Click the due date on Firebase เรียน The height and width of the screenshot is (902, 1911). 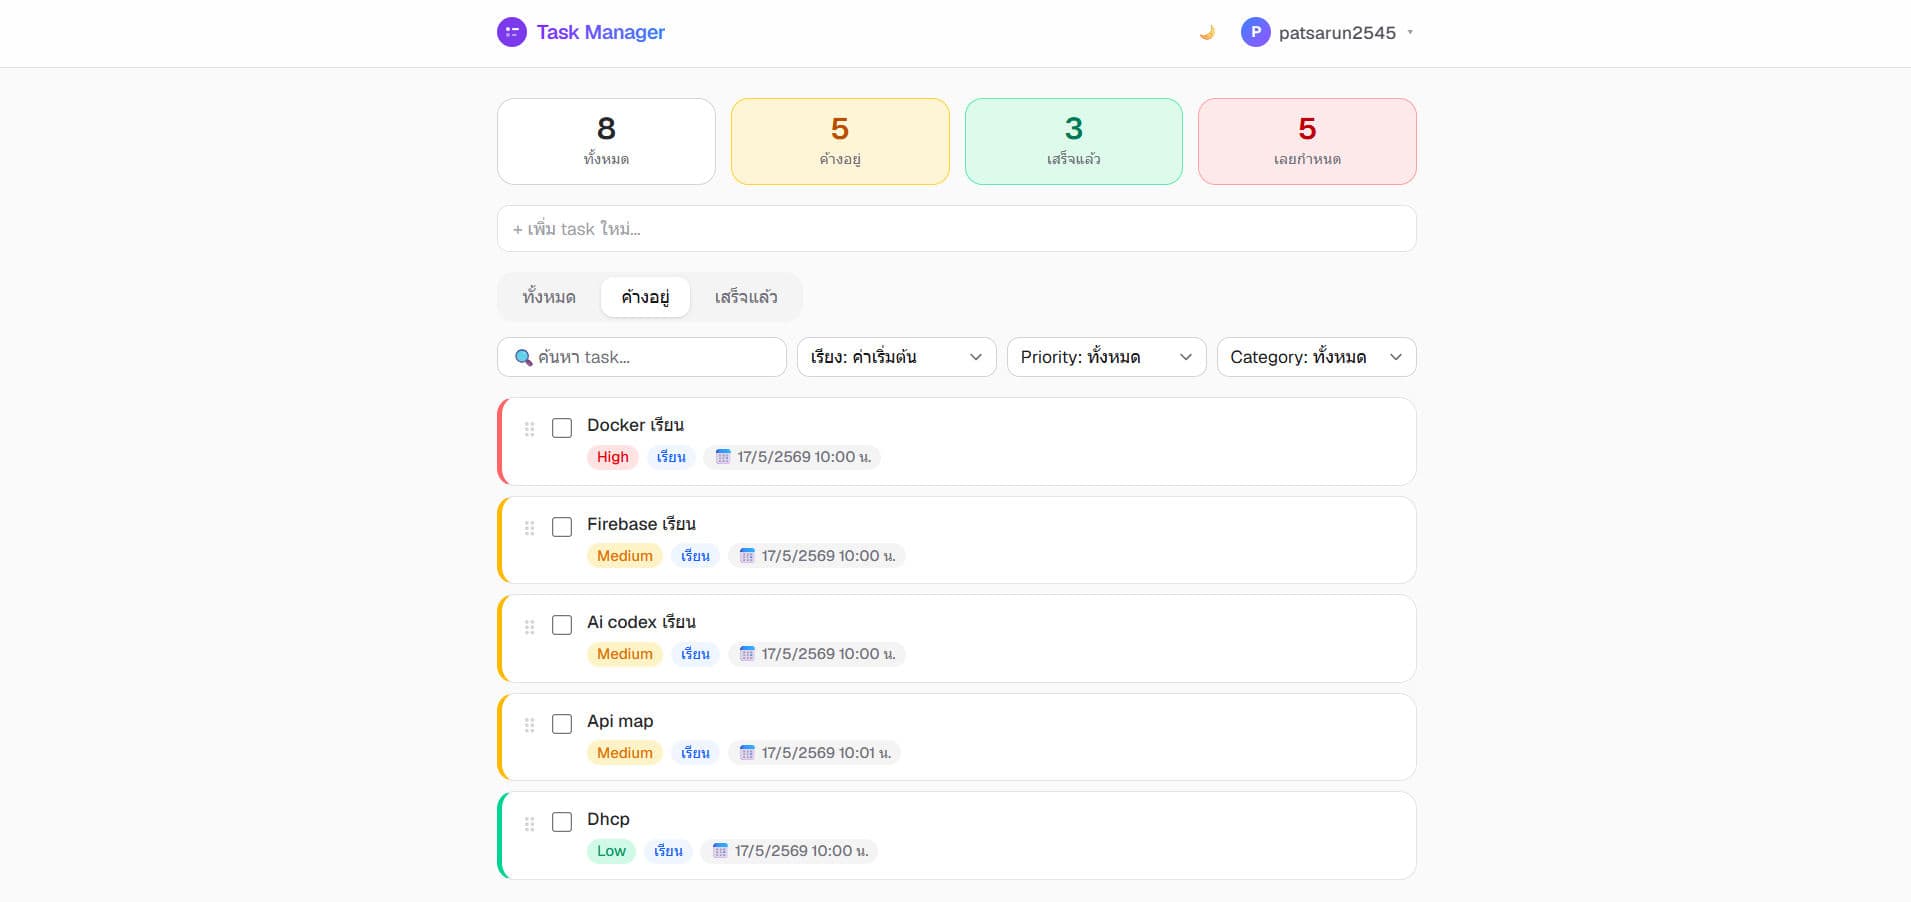pyautogui.click(x=817, y=556)
